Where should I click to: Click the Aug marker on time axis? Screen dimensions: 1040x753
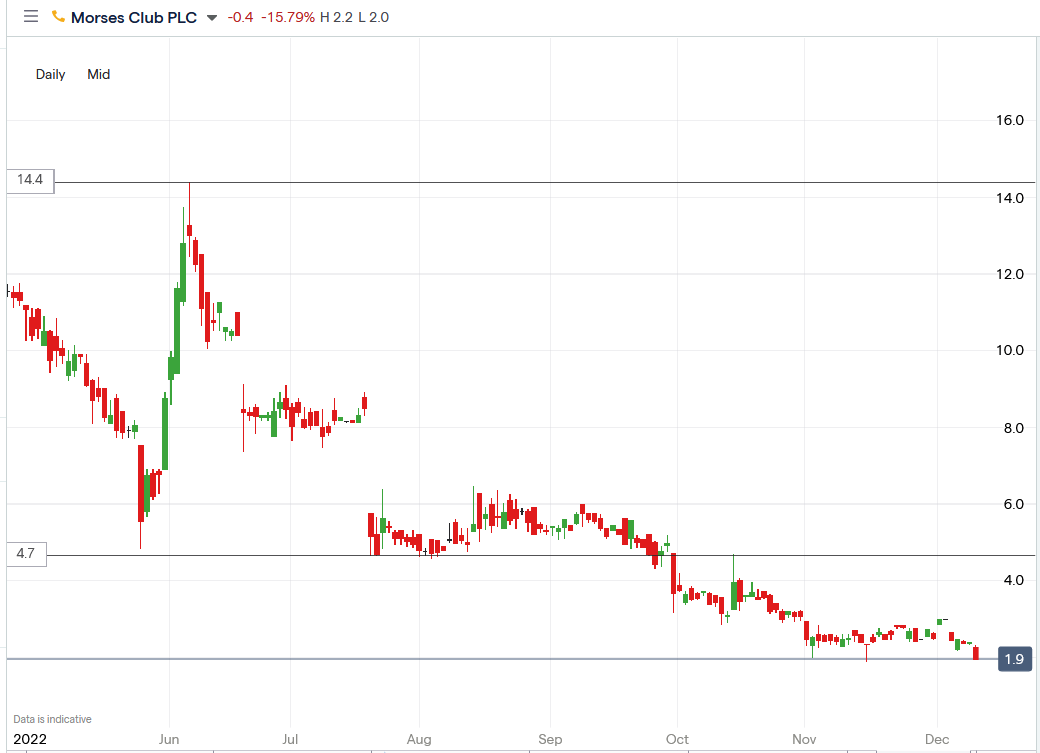click(x=419, y=739)
